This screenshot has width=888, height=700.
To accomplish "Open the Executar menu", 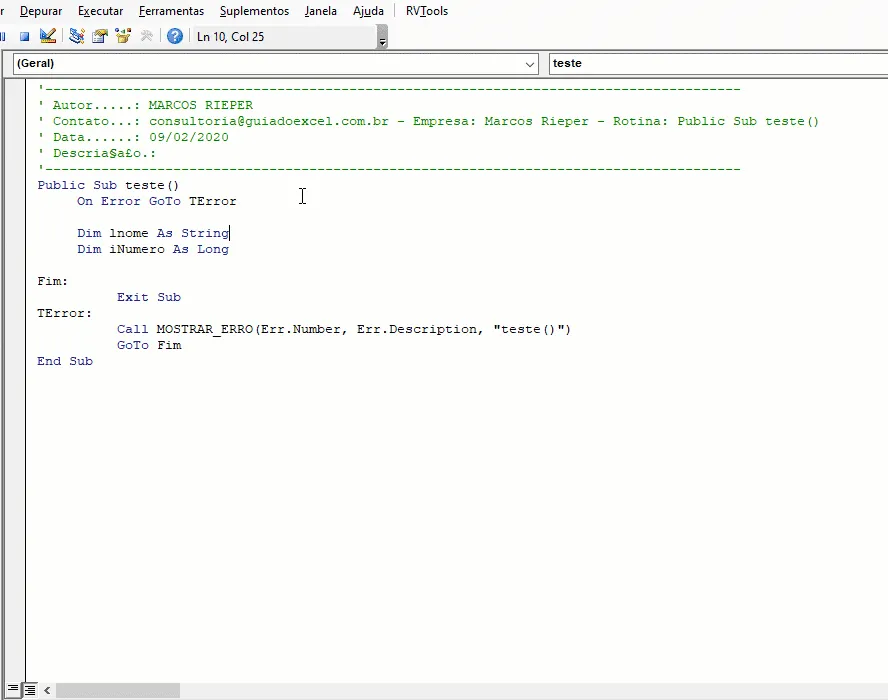I will [100, 11].
